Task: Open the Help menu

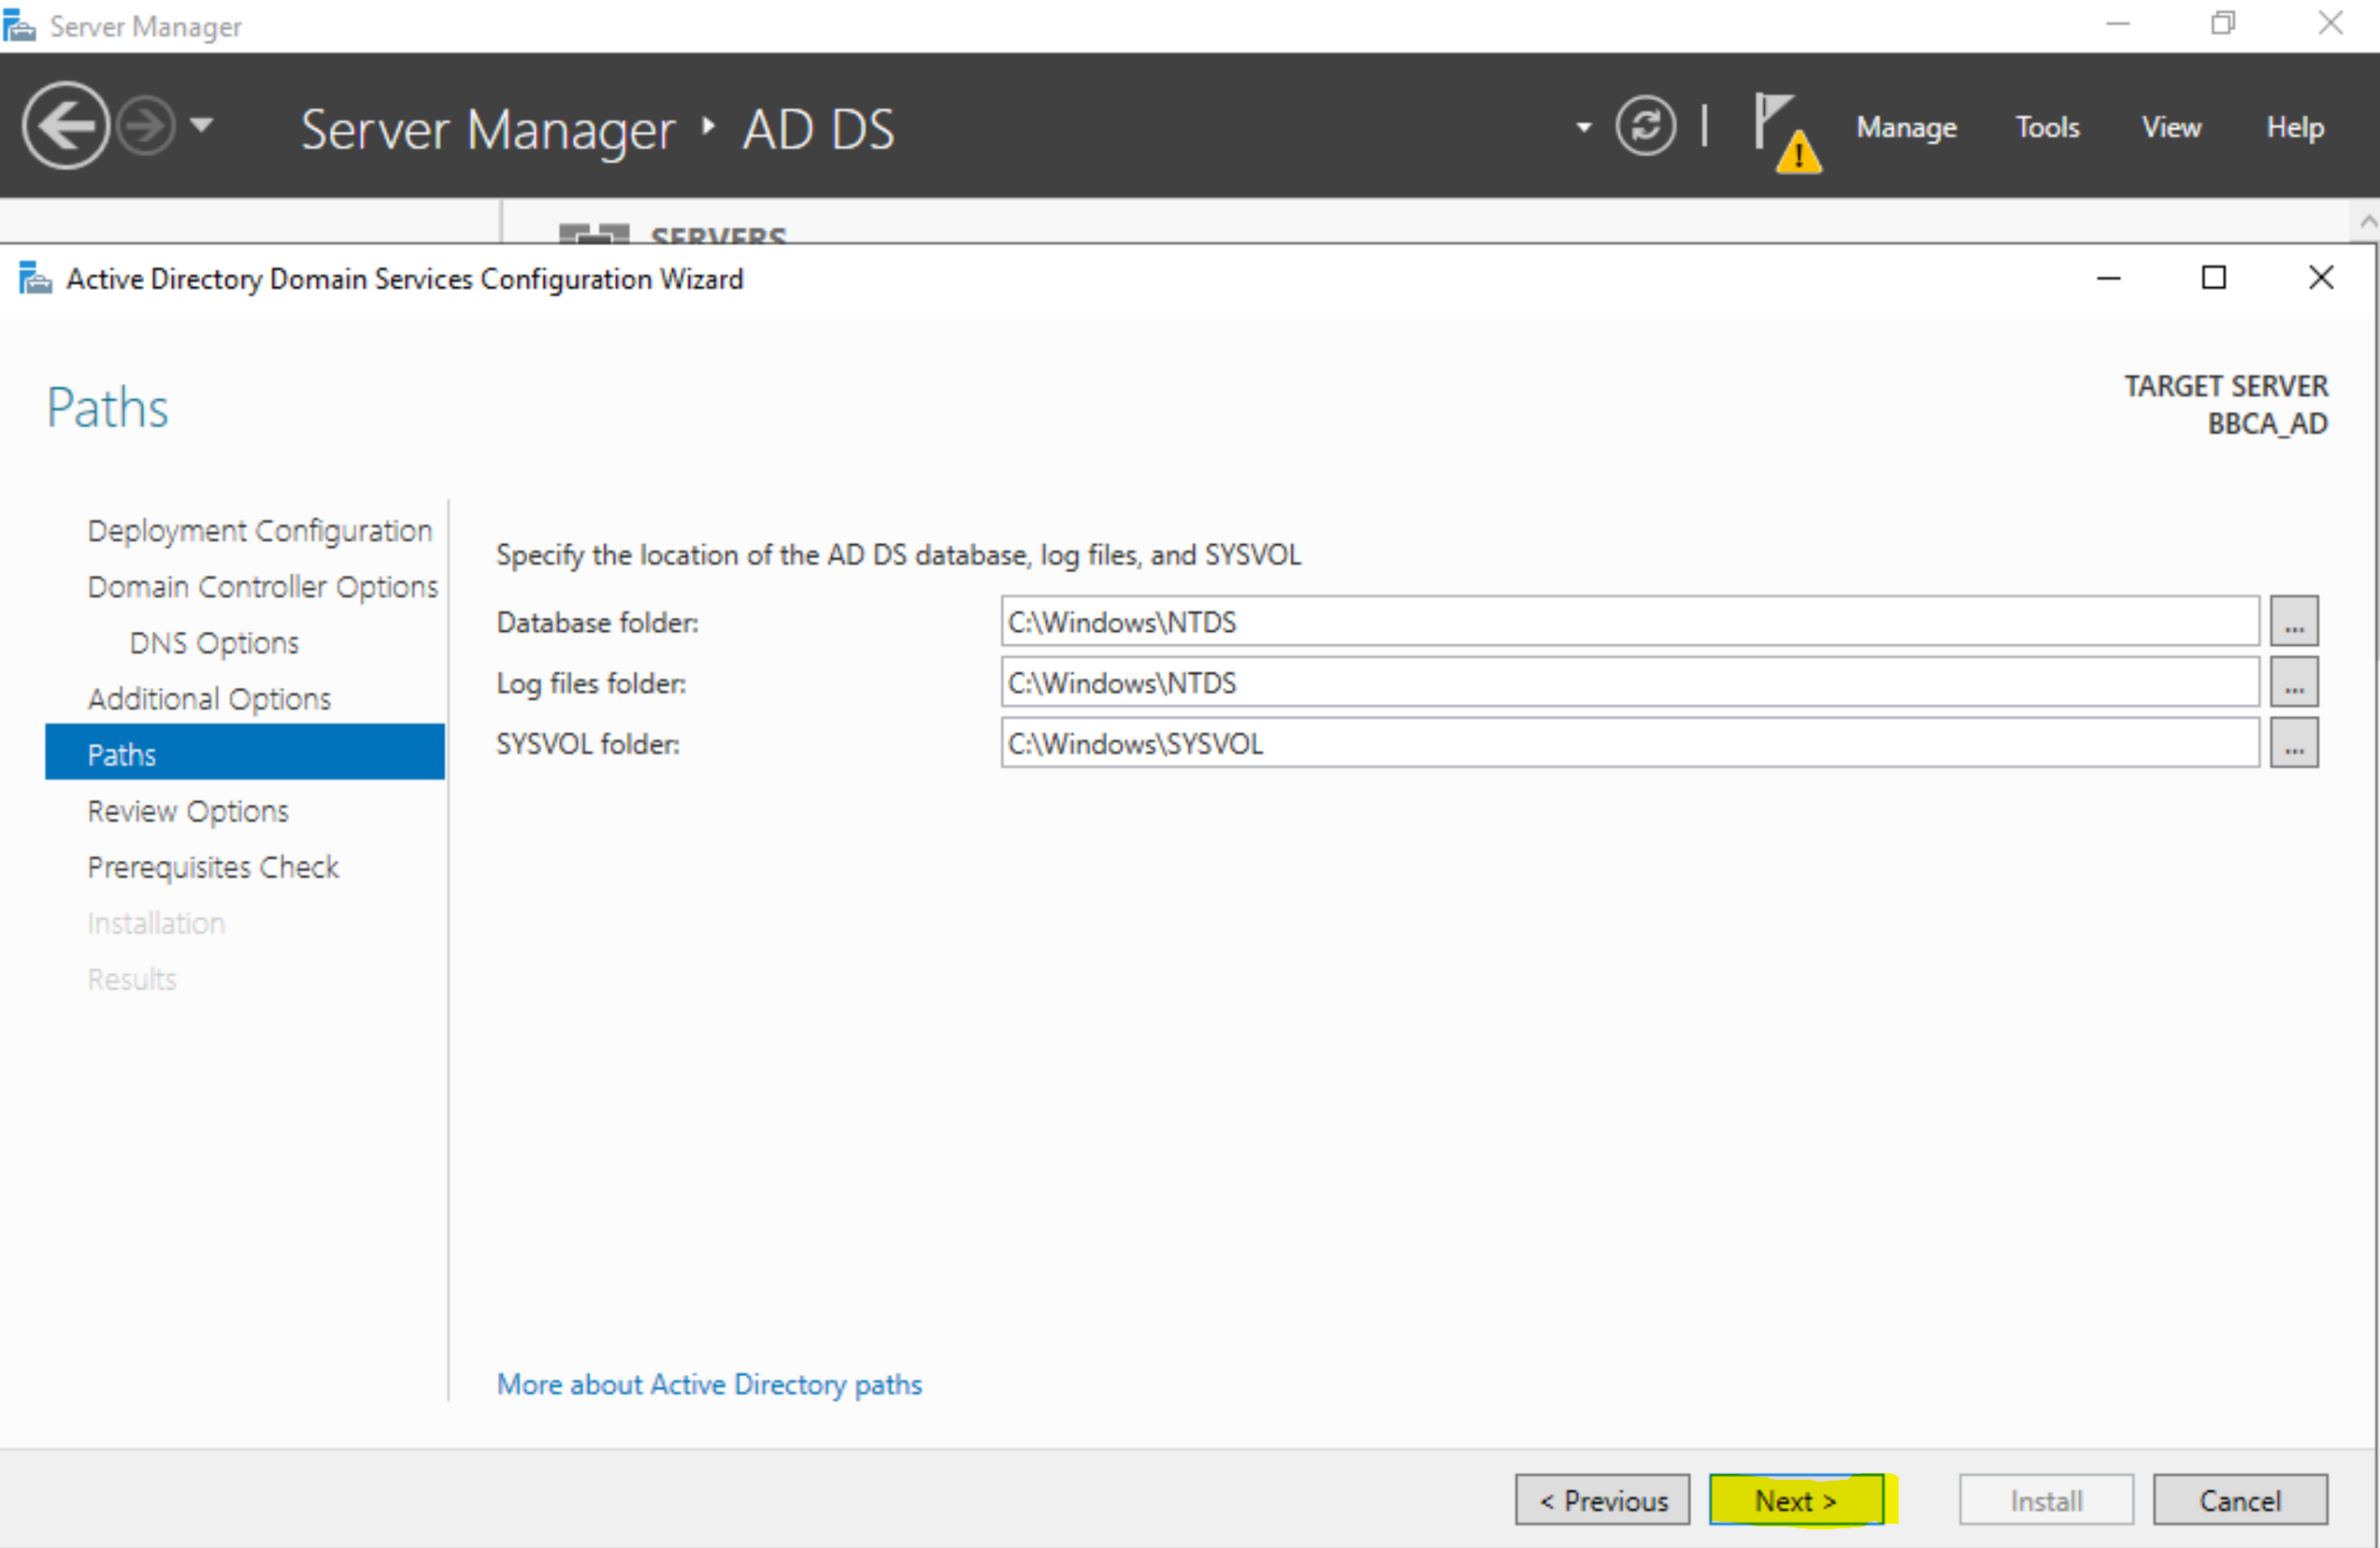Action: [2295, 127]
